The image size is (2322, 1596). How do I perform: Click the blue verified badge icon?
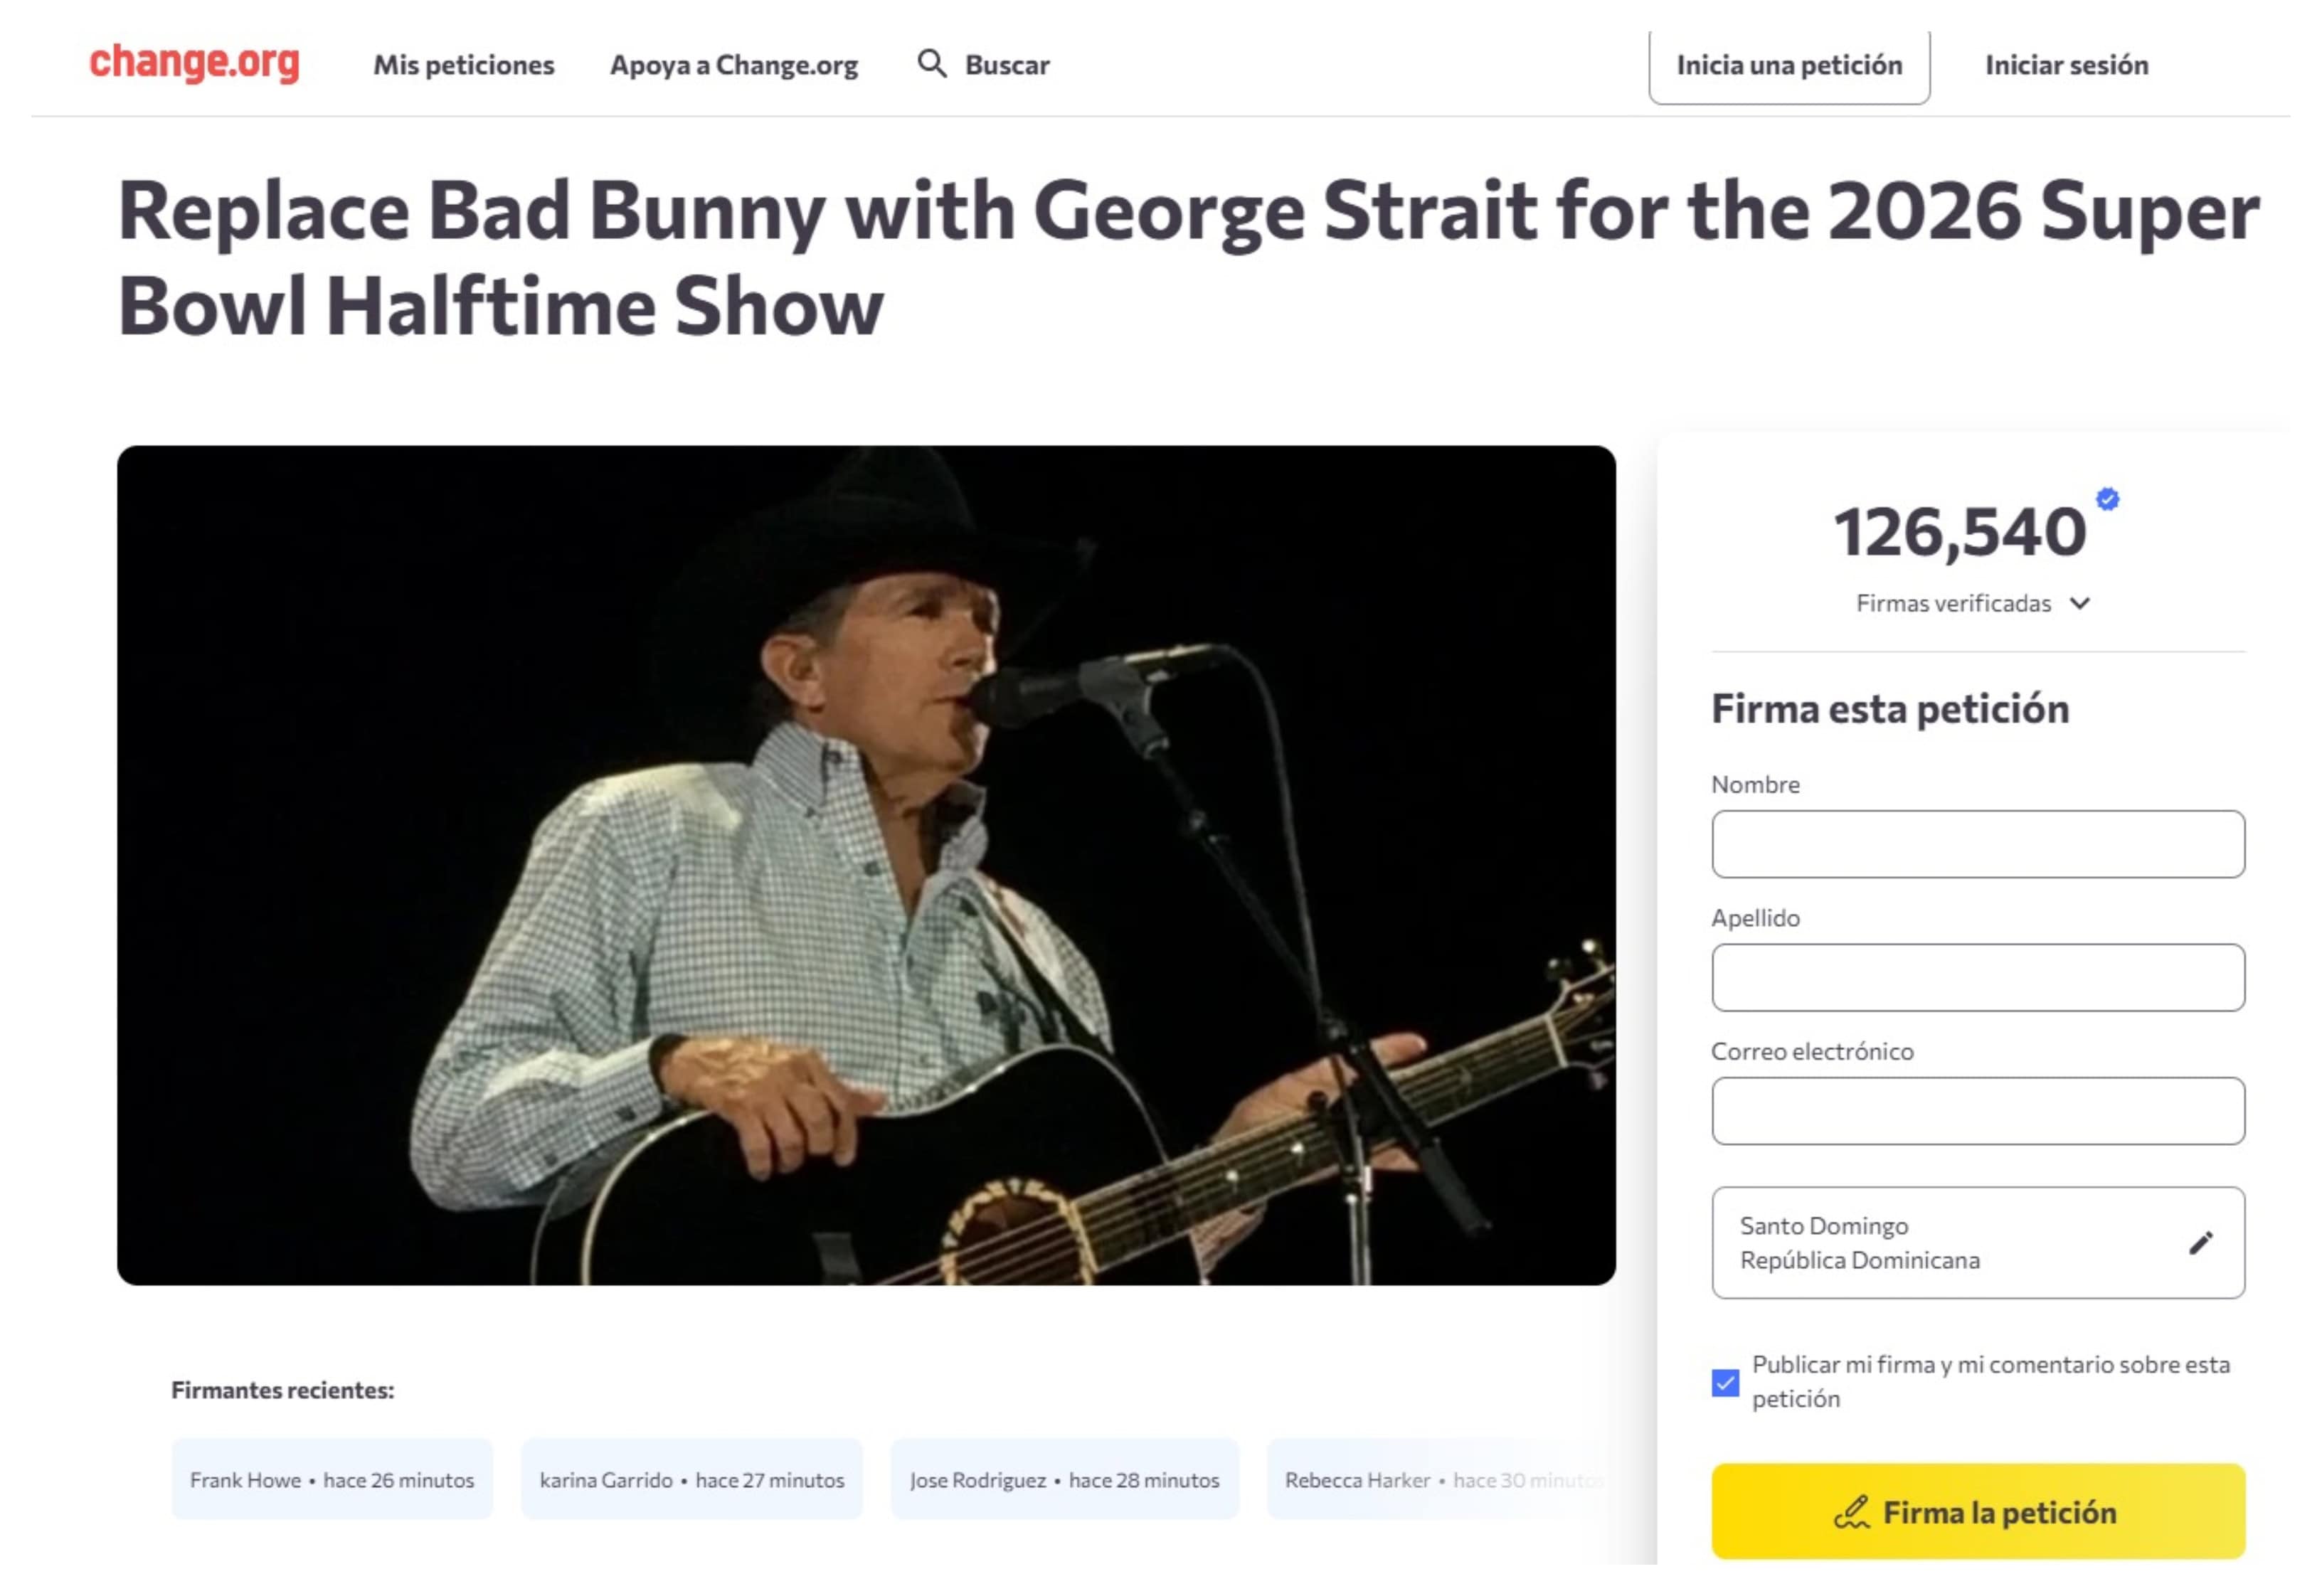2107,499
